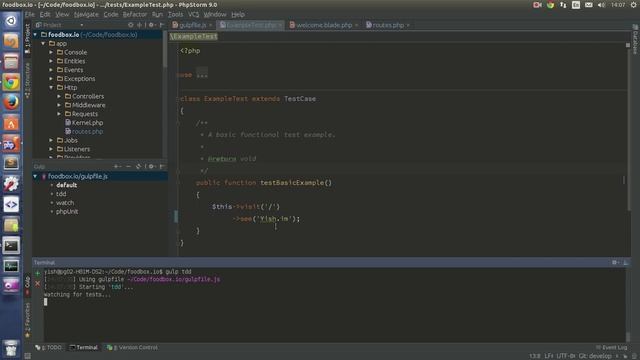Image resolution: width=640 pixels, height=360 pixels.
Task: Switch to welcome.blade.php editor tab
Action: (x=323, y=25)
